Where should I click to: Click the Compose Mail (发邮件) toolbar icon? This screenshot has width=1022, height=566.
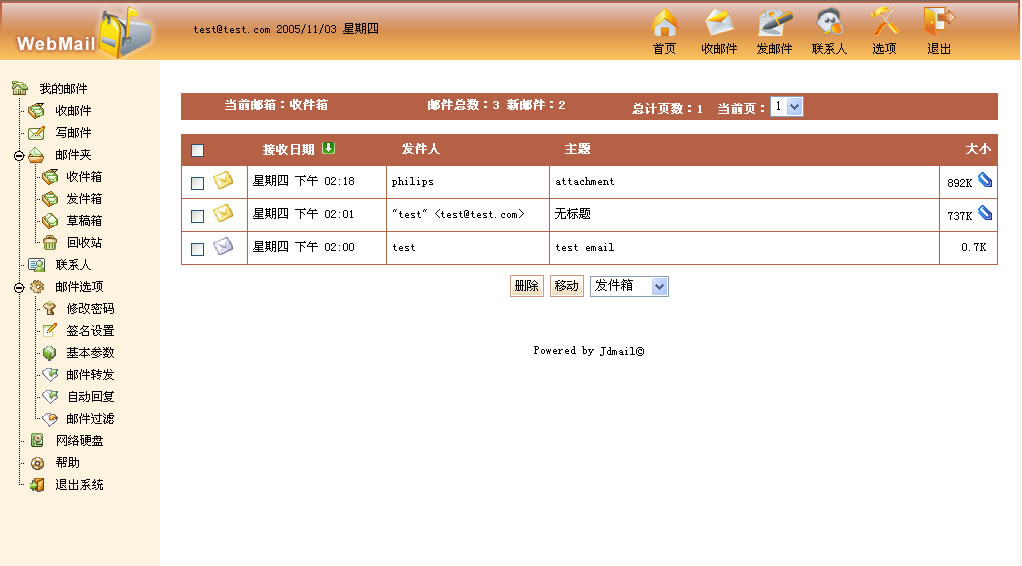coord(774,23)
